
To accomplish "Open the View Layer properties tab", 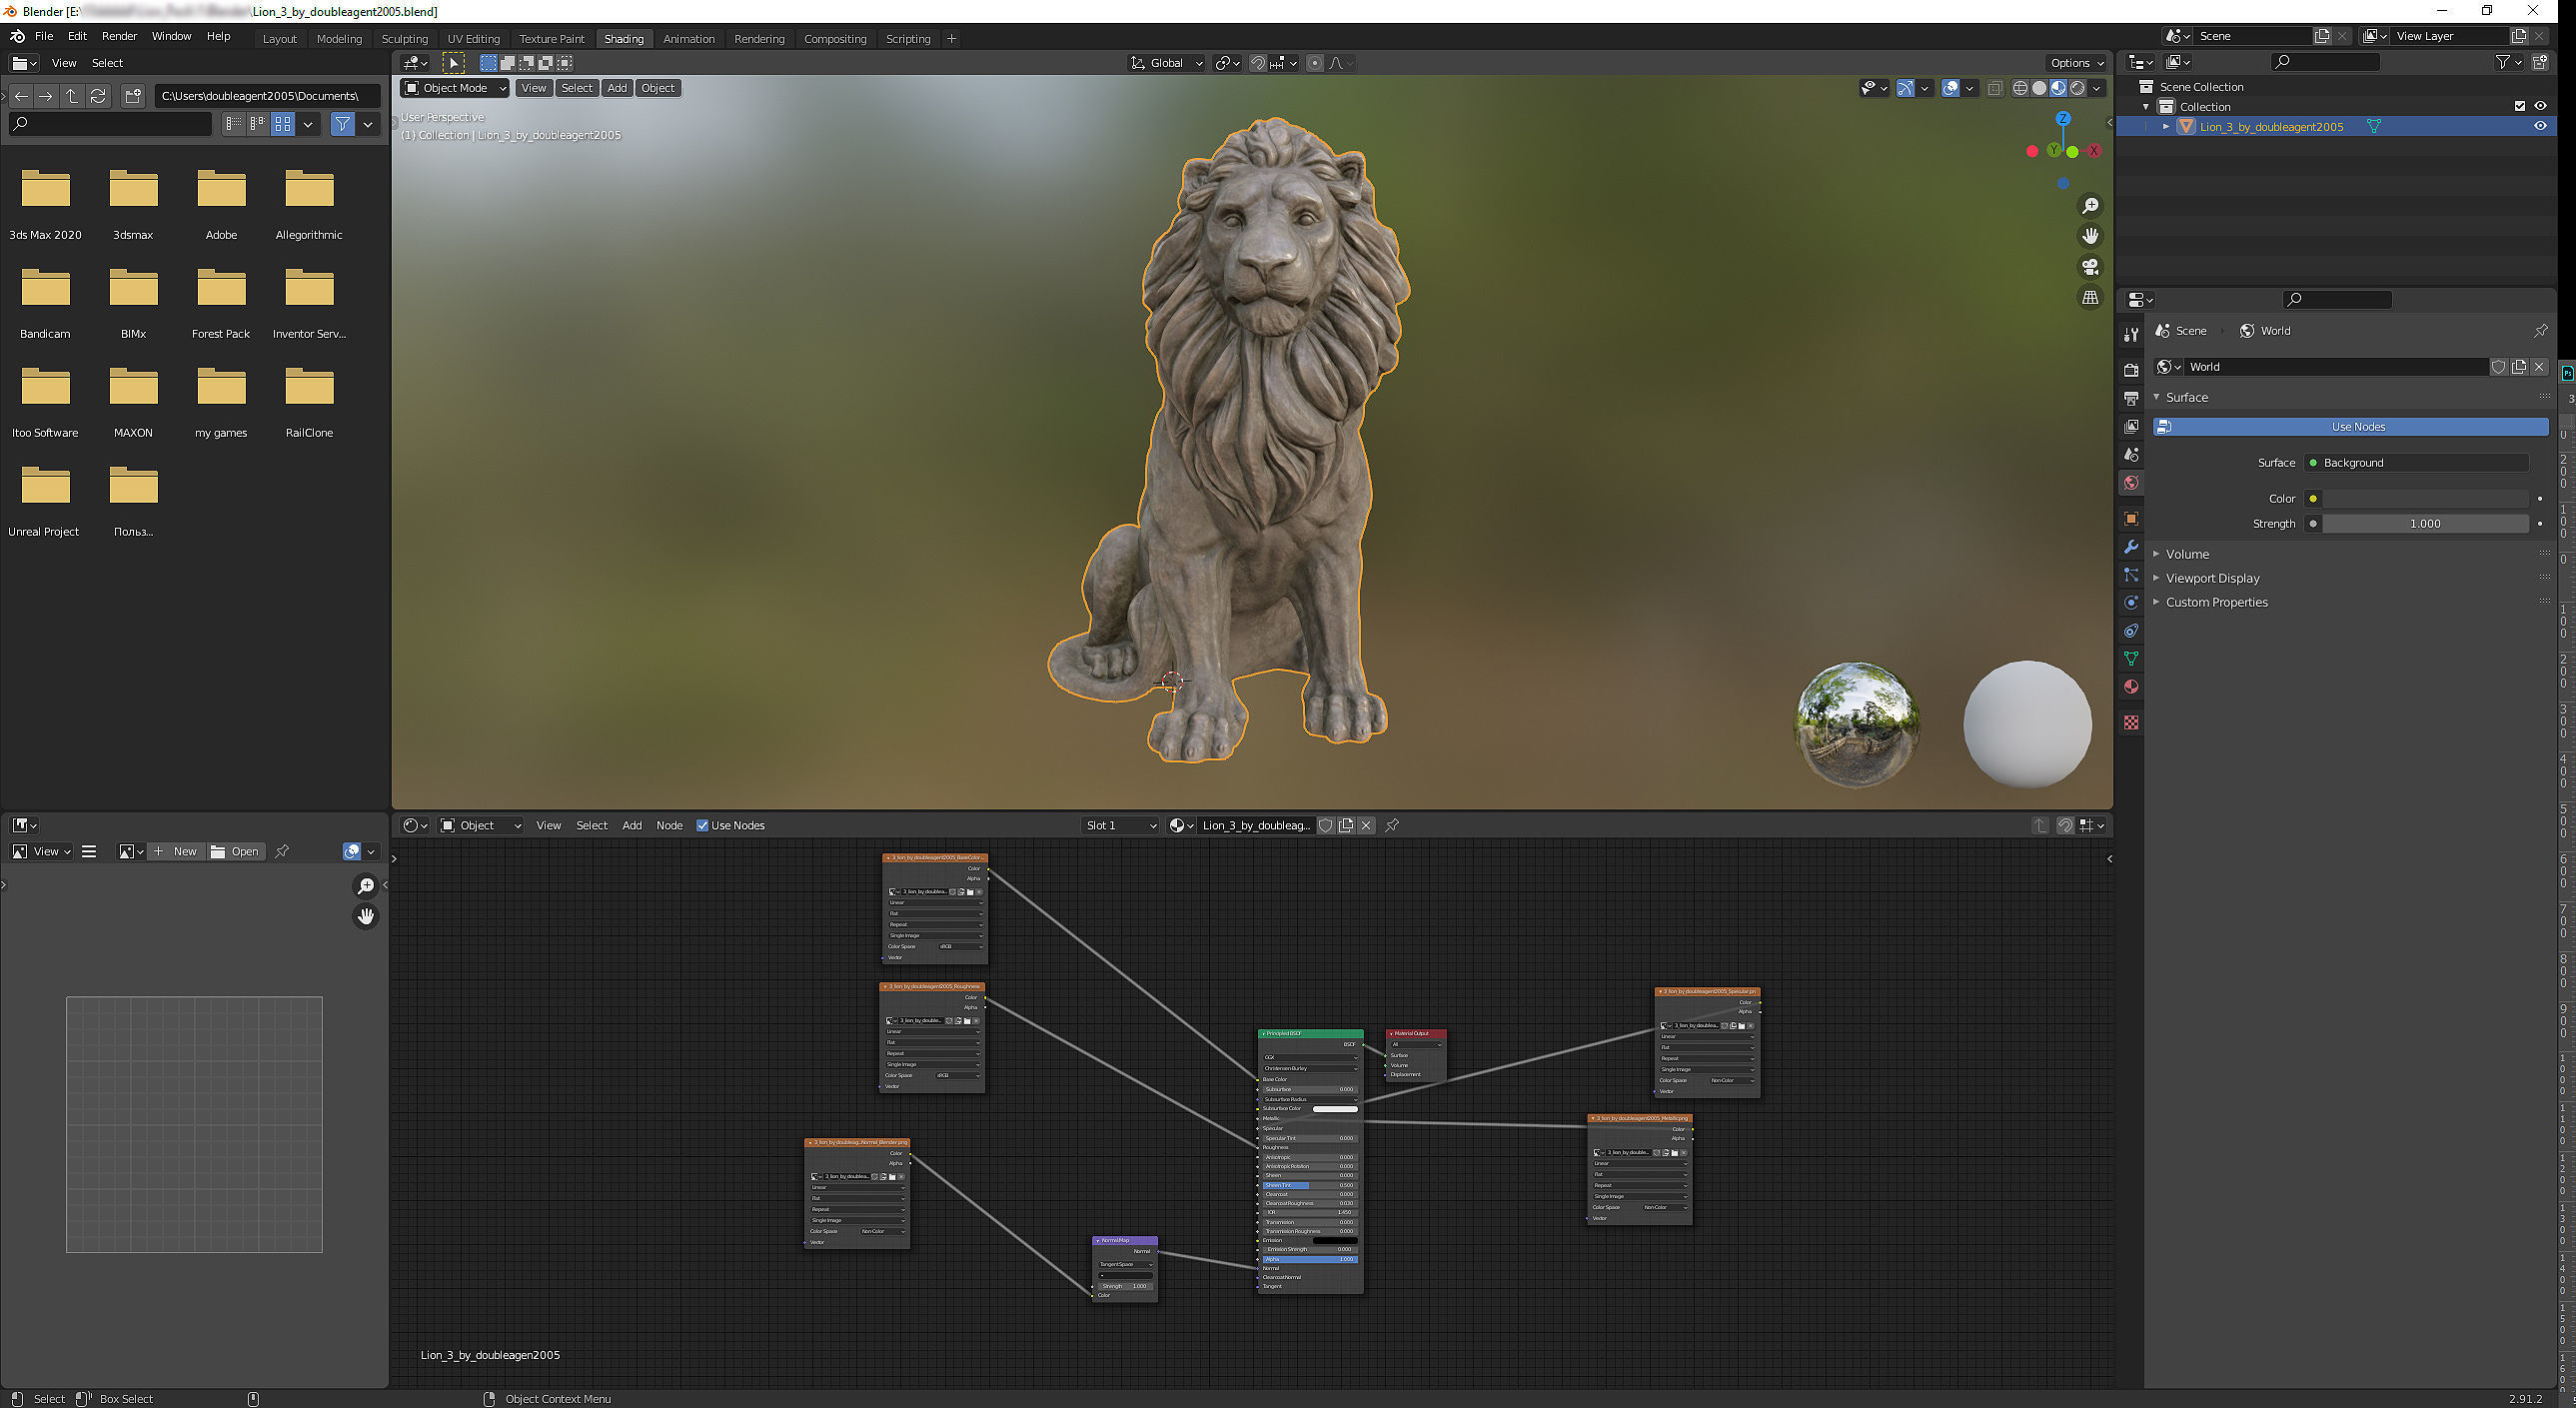I will tap(2131, 426).
